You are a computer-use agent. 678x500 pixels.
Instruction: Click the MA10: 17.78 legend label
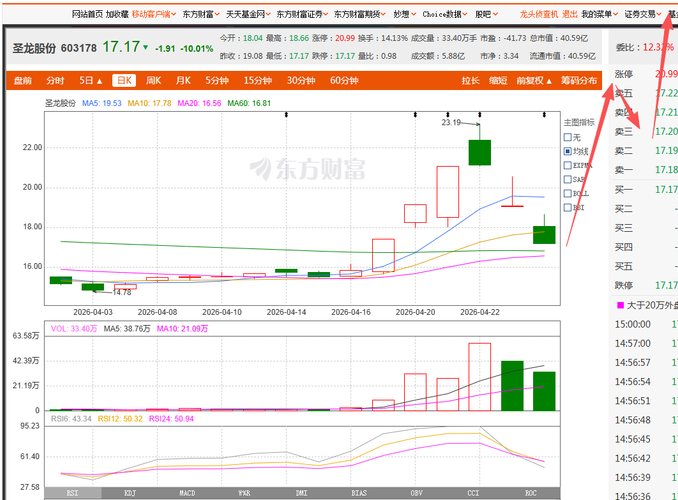(149, 103)
